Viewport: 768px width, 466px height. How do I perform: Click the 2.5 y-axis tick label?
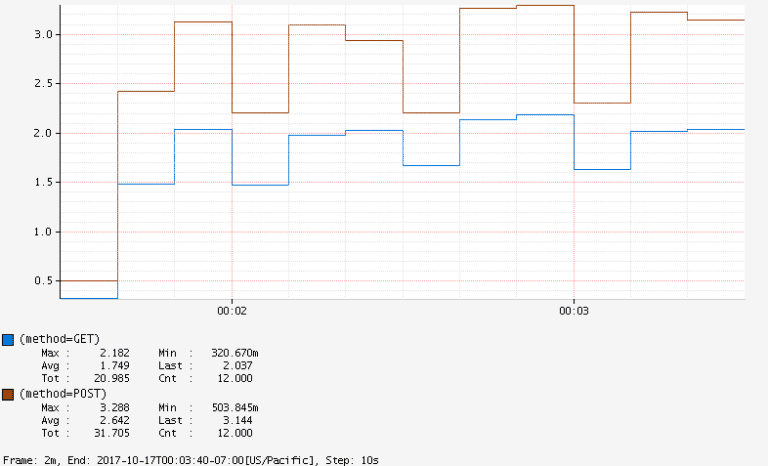click(41, 84)
